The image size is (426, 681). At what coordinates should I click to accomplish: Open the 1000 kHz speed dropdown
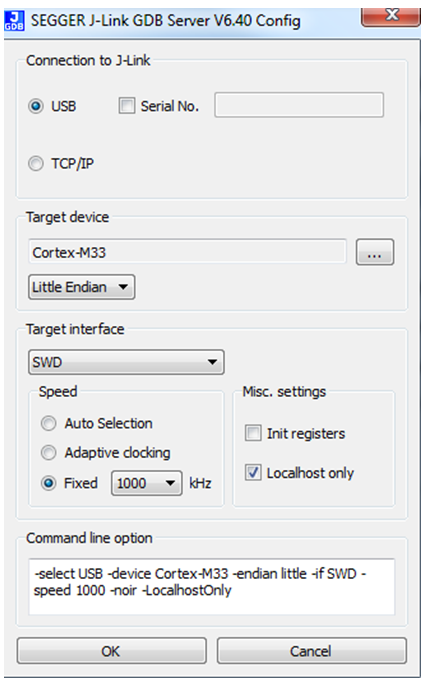(x=147, y=483)
